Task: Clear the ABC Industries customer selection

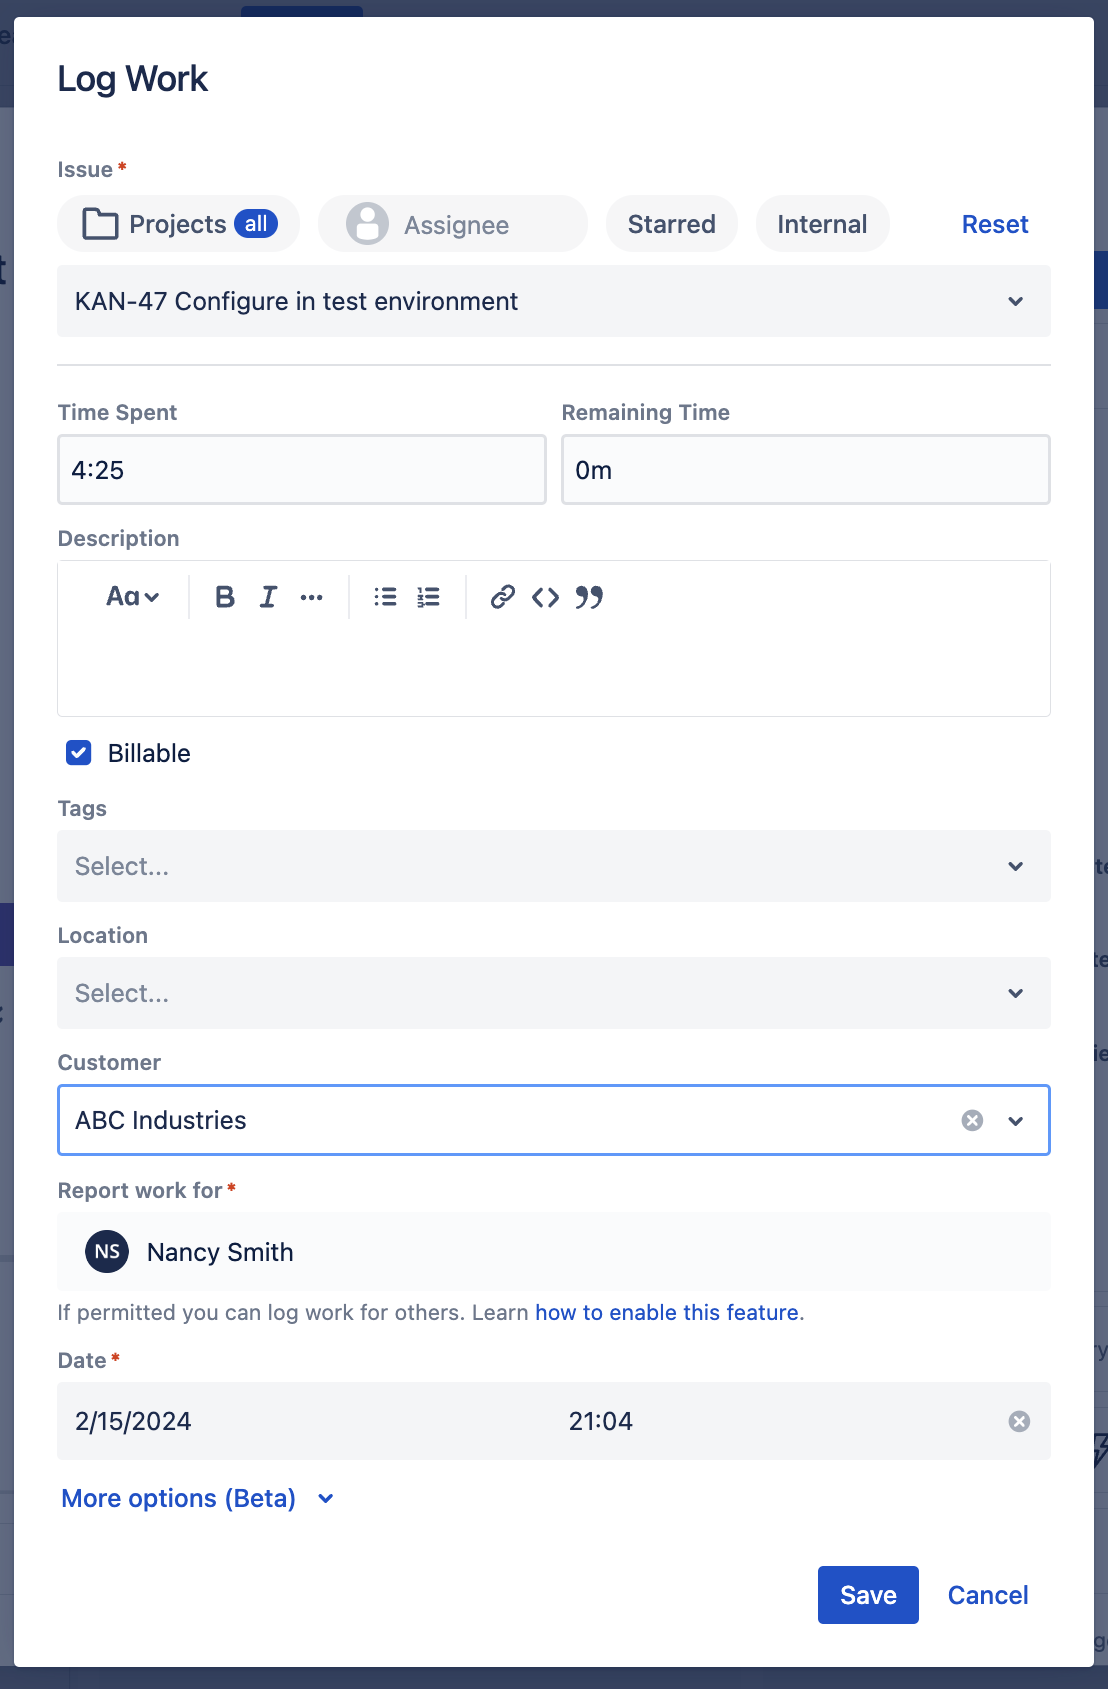Action: click(972, 1120)
